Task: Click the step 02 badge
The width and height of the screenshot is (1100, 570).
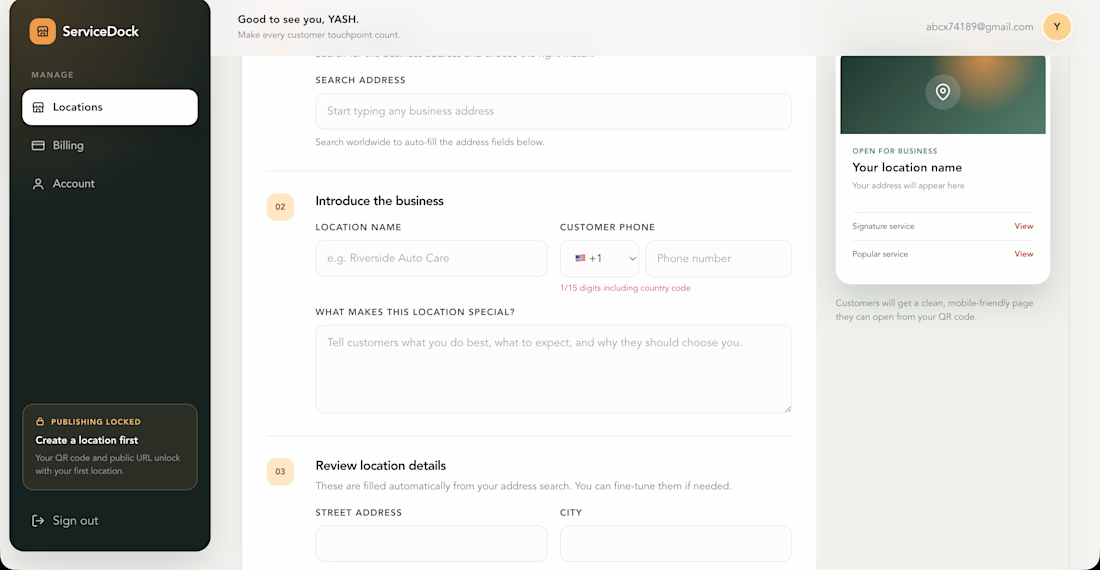Action: (x=280, y=207)
